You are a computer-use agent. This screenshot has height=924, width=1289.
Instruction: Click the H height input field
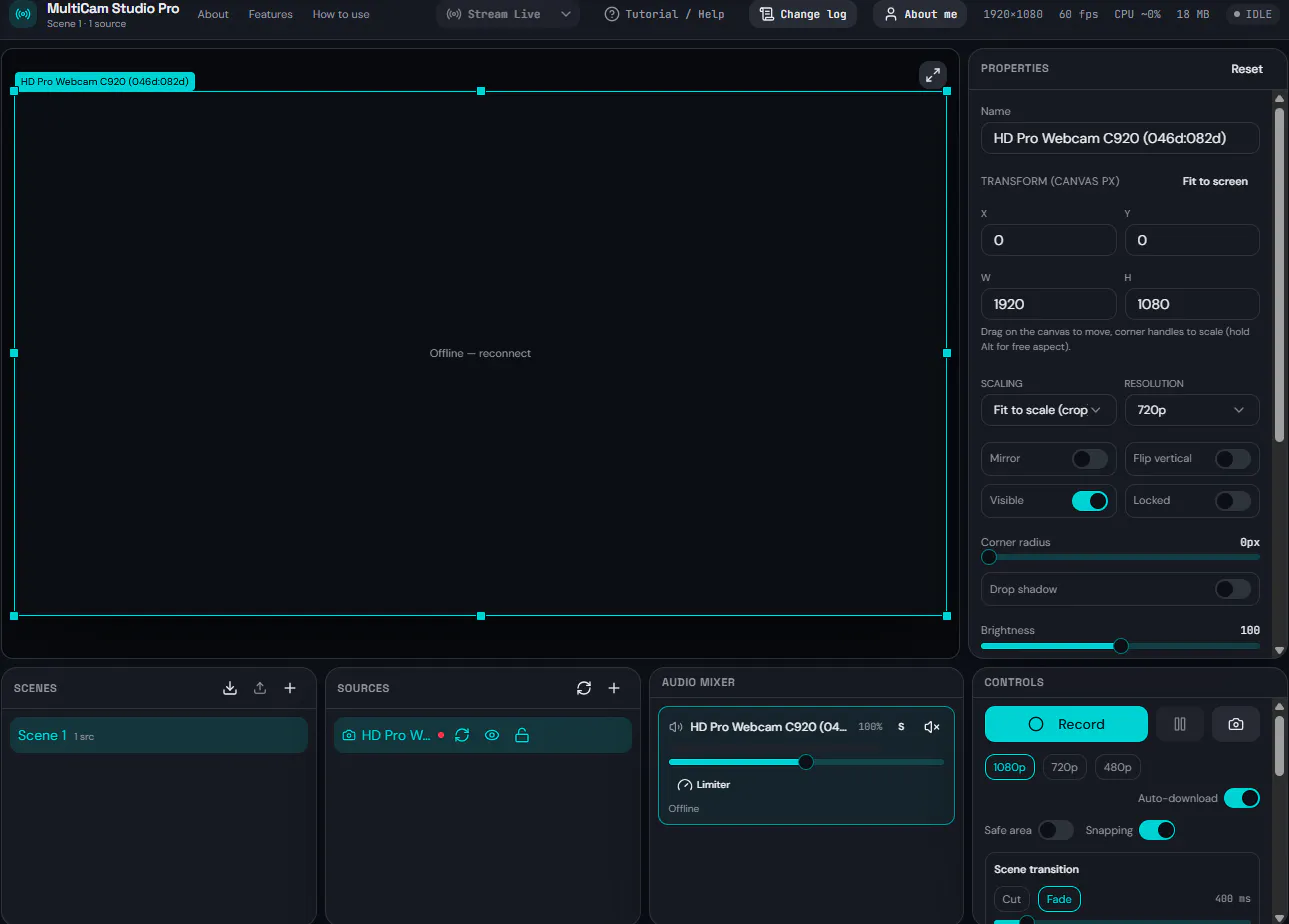pos(1192,304)
